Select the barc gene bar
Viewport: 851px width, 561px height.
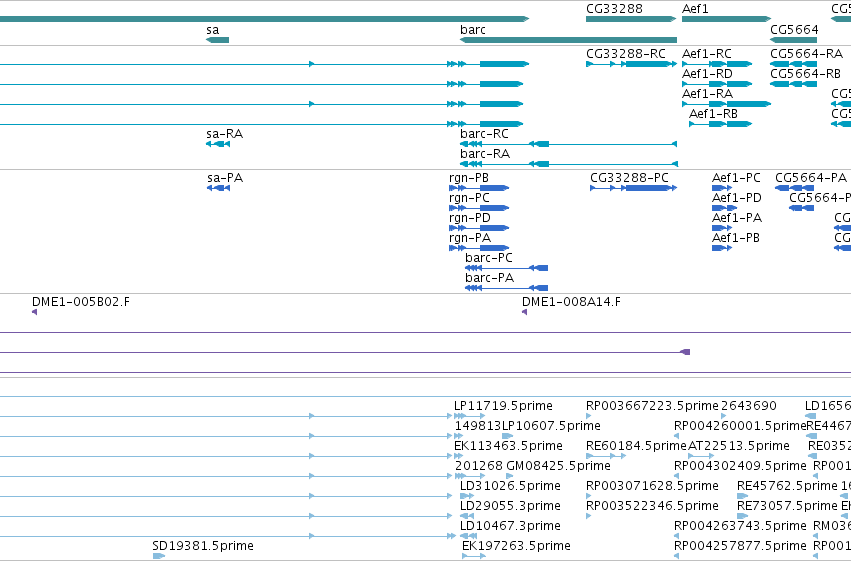coord(568,40)
